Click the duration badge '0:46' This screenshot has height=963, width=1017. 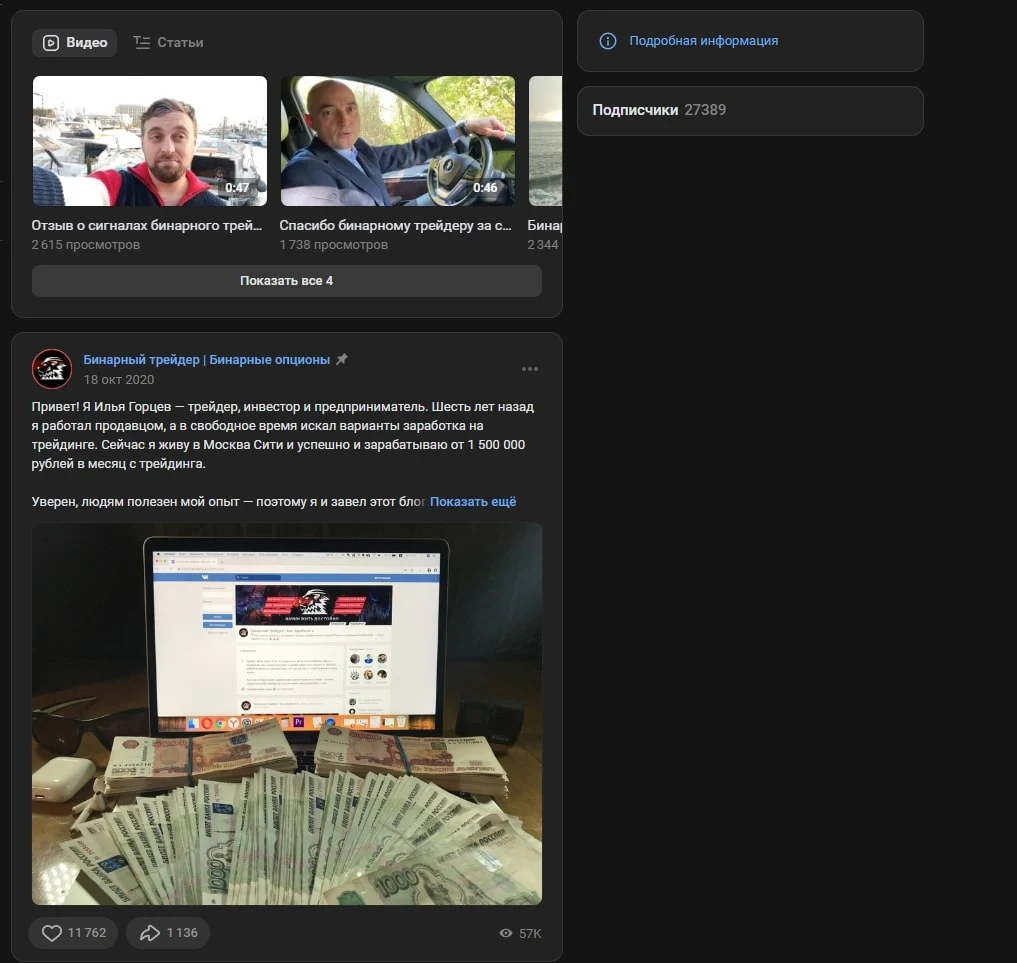point(485,187)
